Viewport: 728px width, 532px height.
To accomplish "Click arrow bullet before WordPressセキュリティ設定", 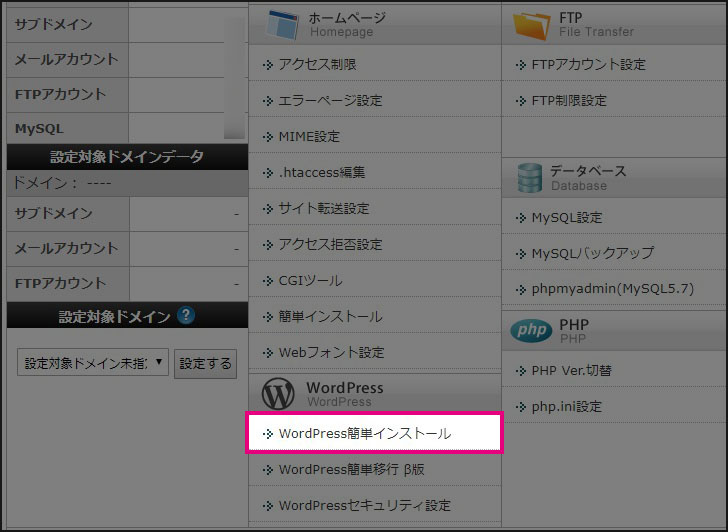I will click(x=267, y=506).
